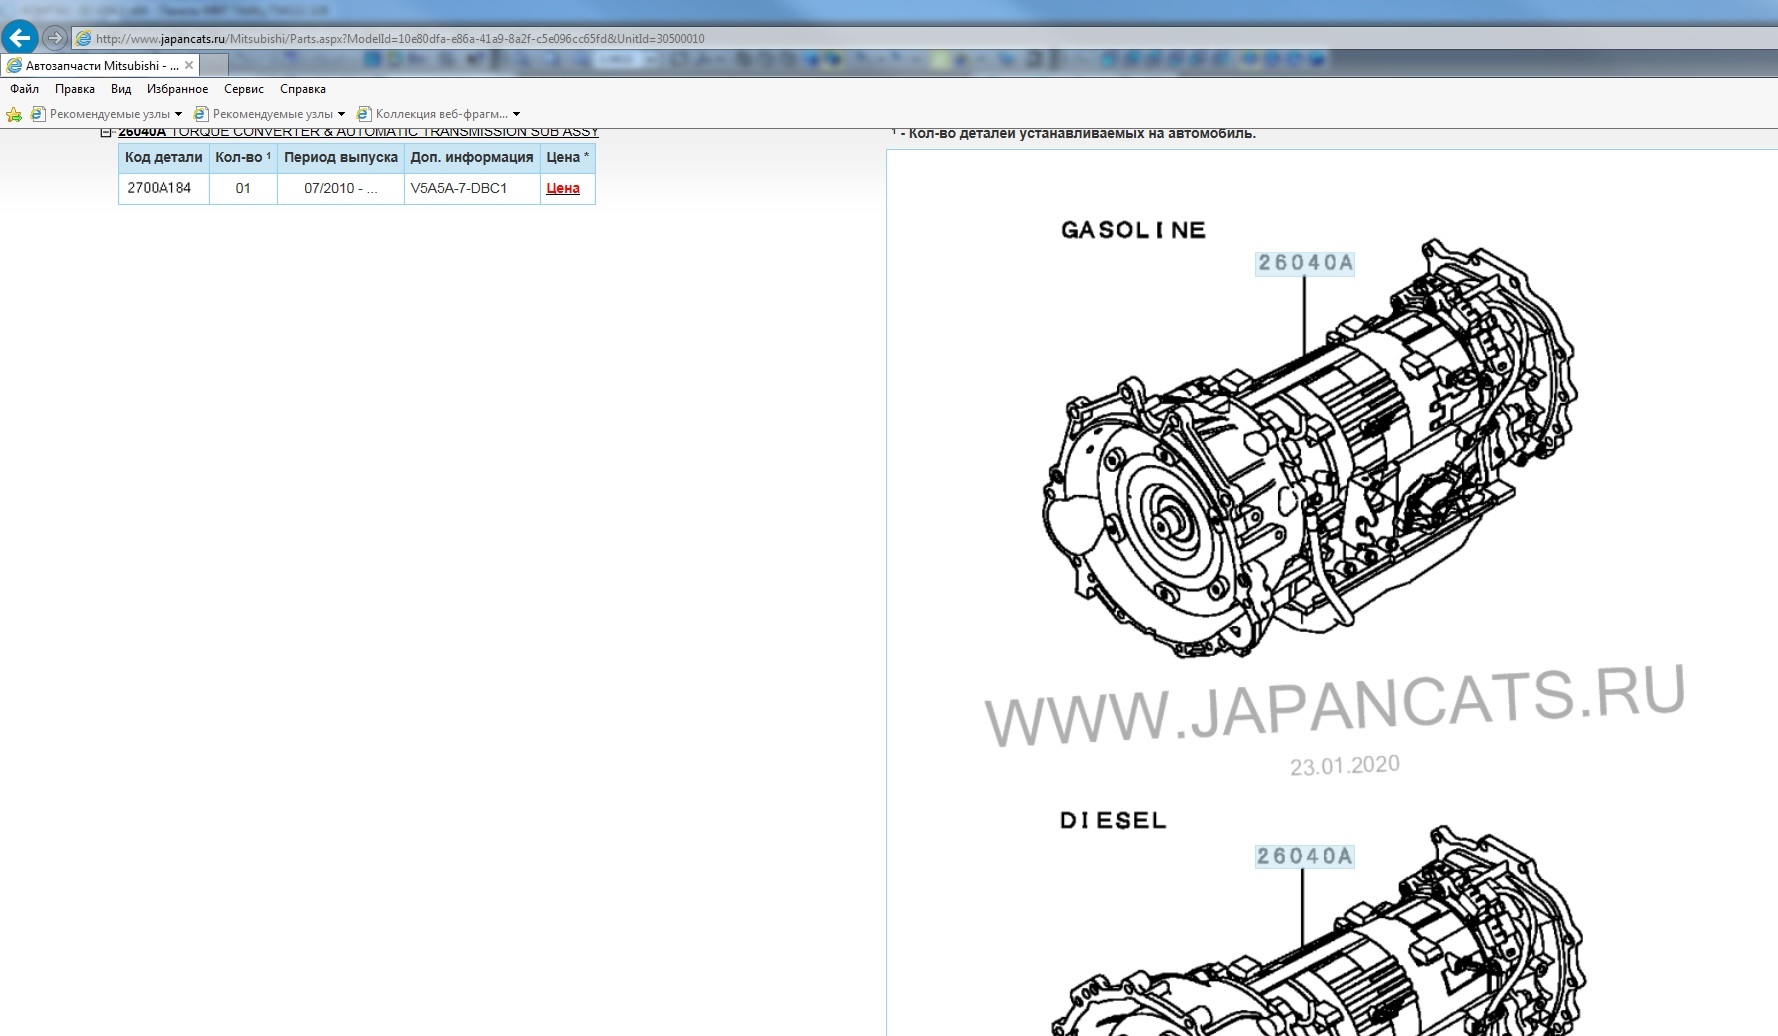
Task: Expand the second Рекомендуемые узлы favorites dropdown
Action: coord(341,114)
